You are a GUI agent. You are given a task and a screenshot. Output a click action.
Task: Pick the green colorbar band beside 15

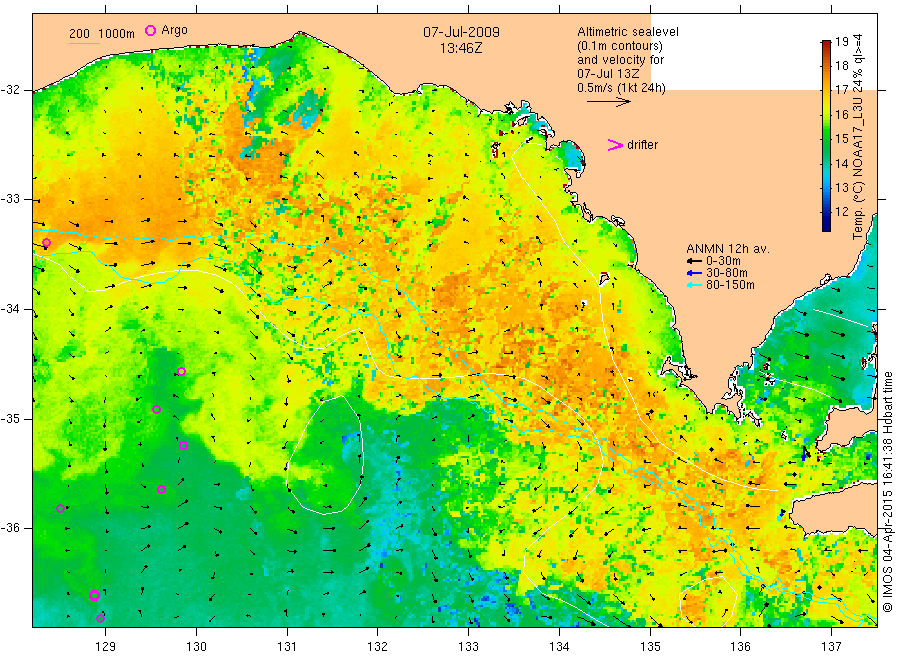[x=827, y=138]
